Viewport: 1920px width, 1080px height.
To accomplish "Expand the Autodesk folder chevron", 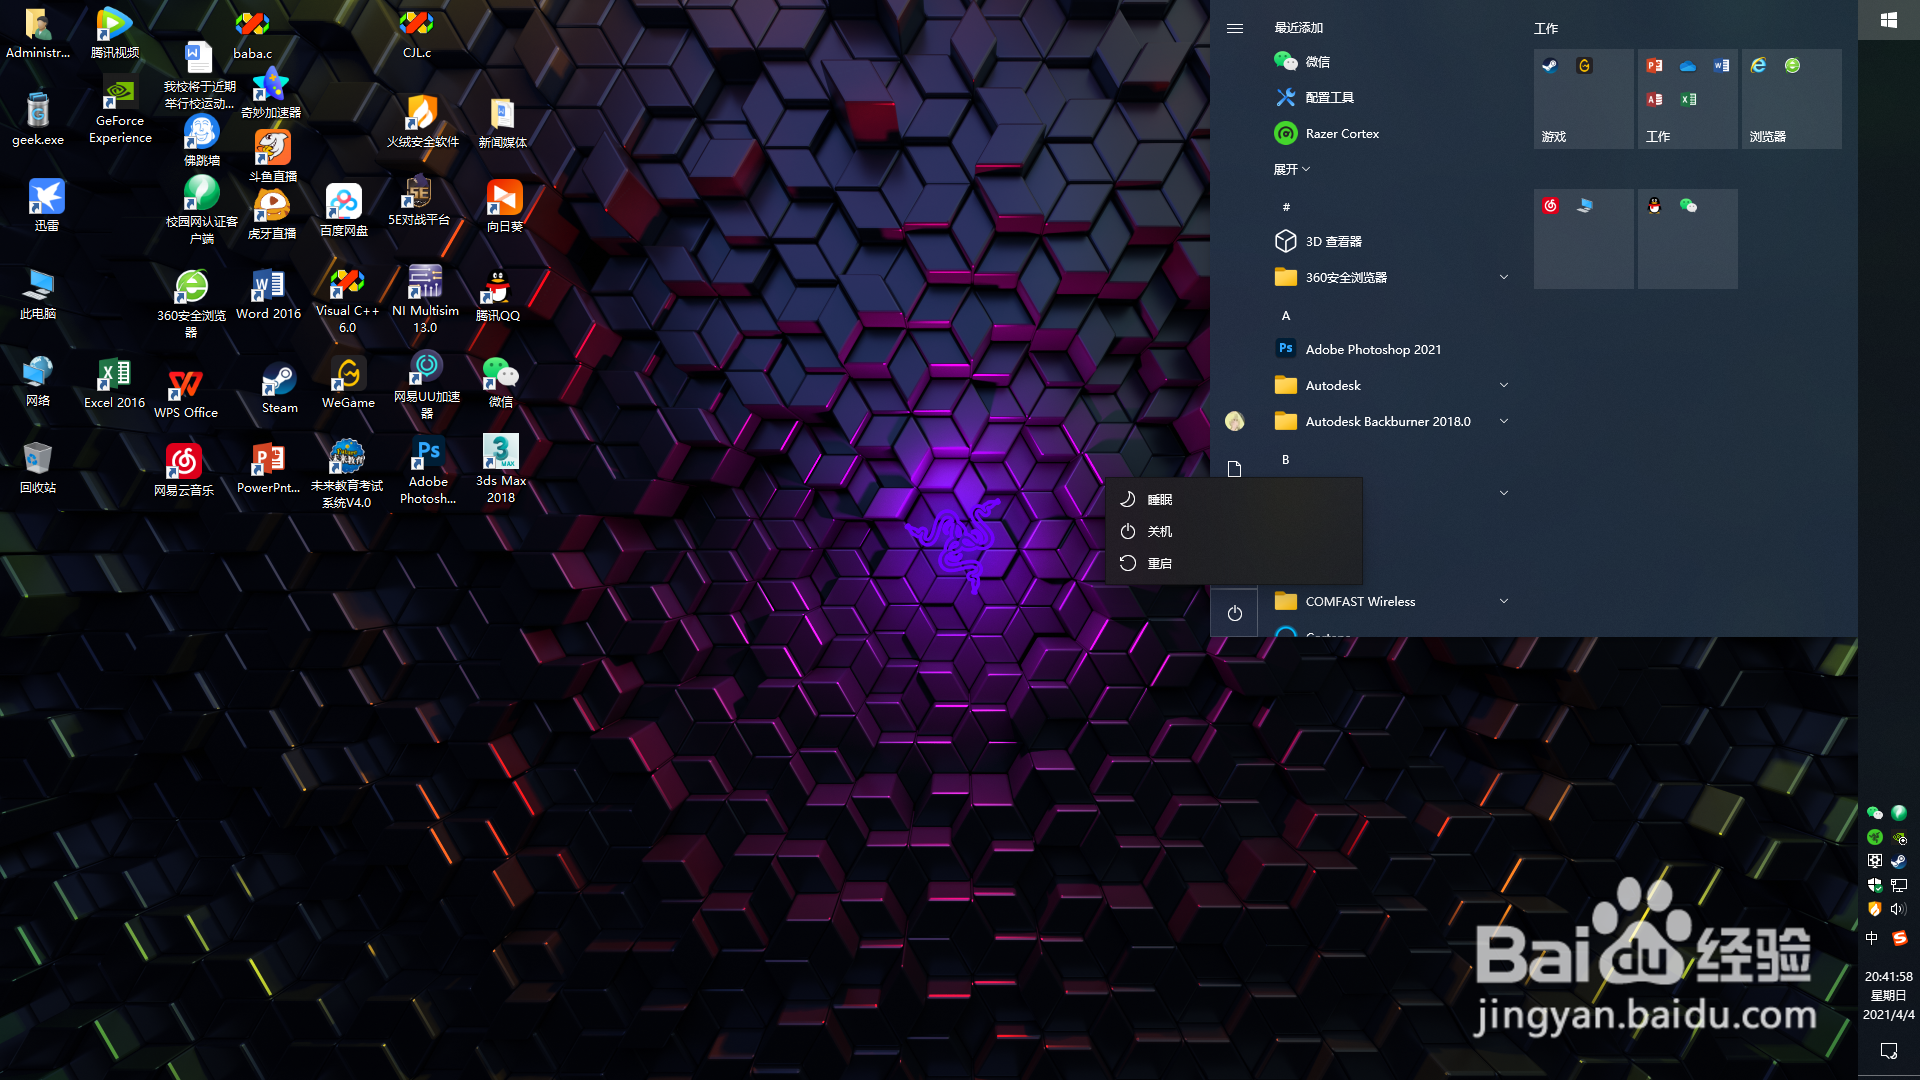I will [x=1503, y=385].
